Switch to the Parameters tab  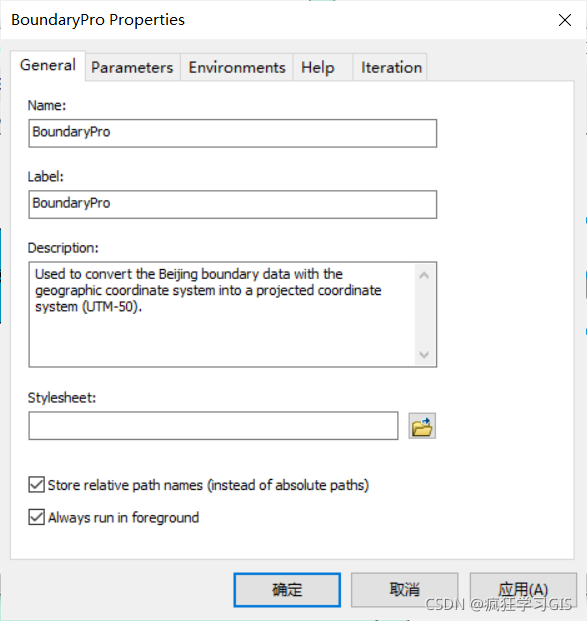(x=132, y=67)
